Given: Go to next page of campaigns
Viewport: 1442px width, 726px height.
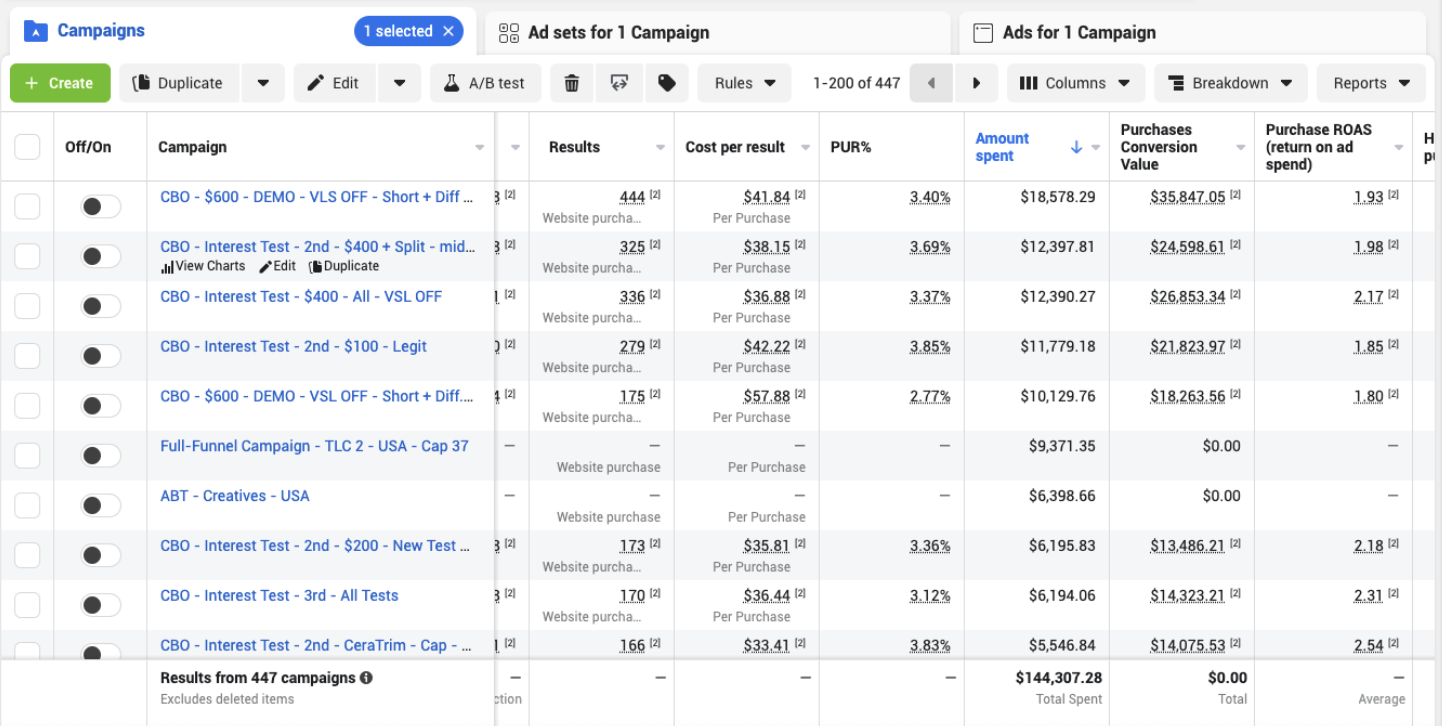Looking at the screenshot, I should 977,83.
